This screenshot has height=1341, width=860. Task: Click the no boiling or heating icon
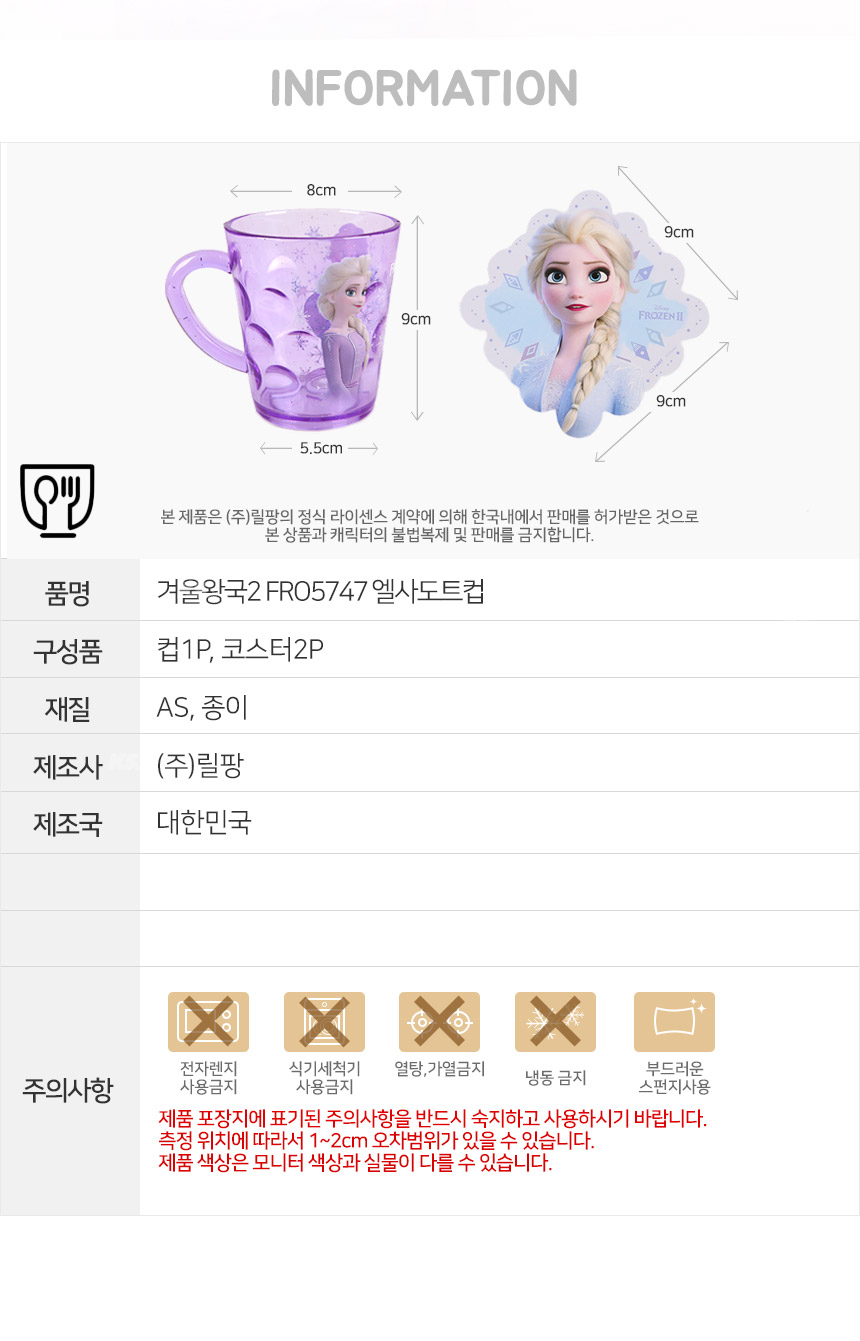click(439, 1021)
